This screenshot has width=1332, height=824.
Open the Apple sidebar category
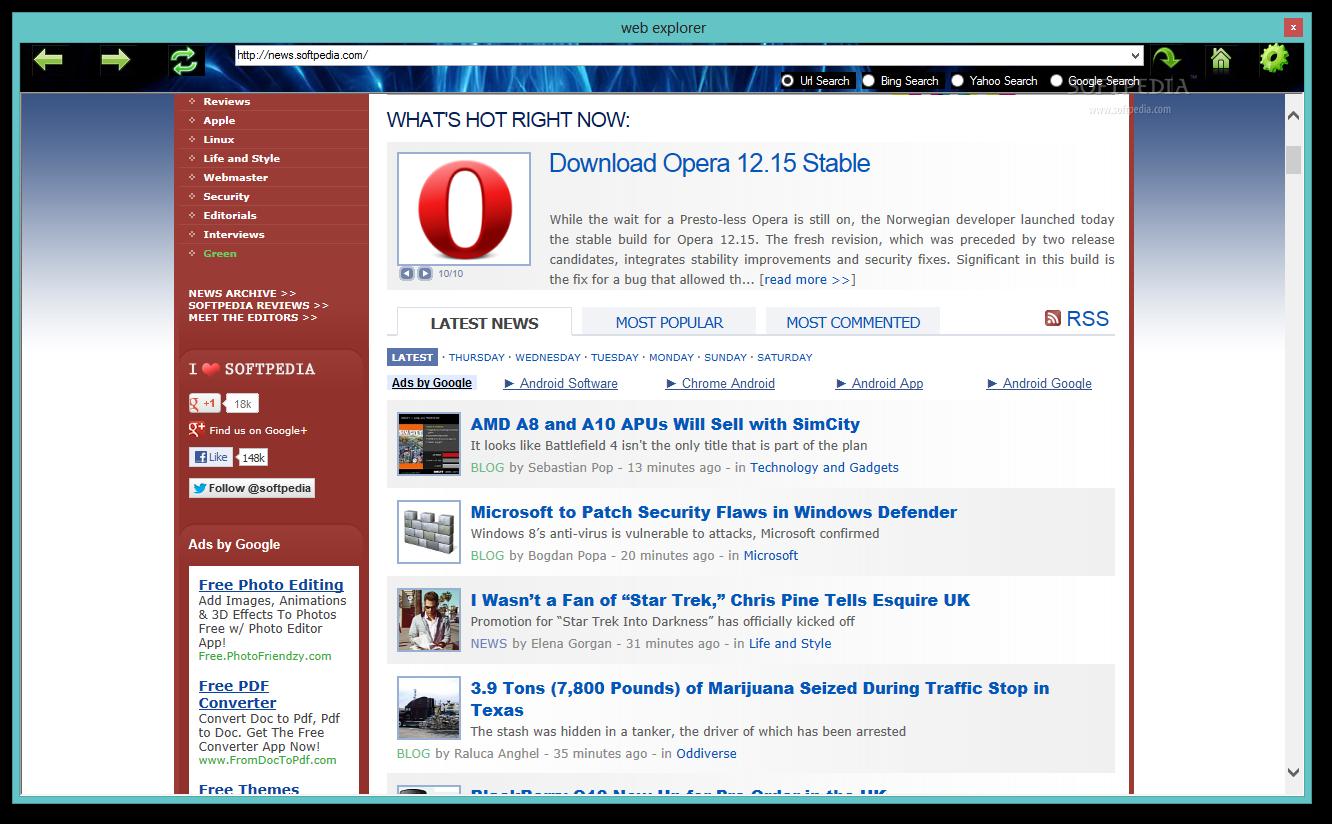(x=219, y=120)
